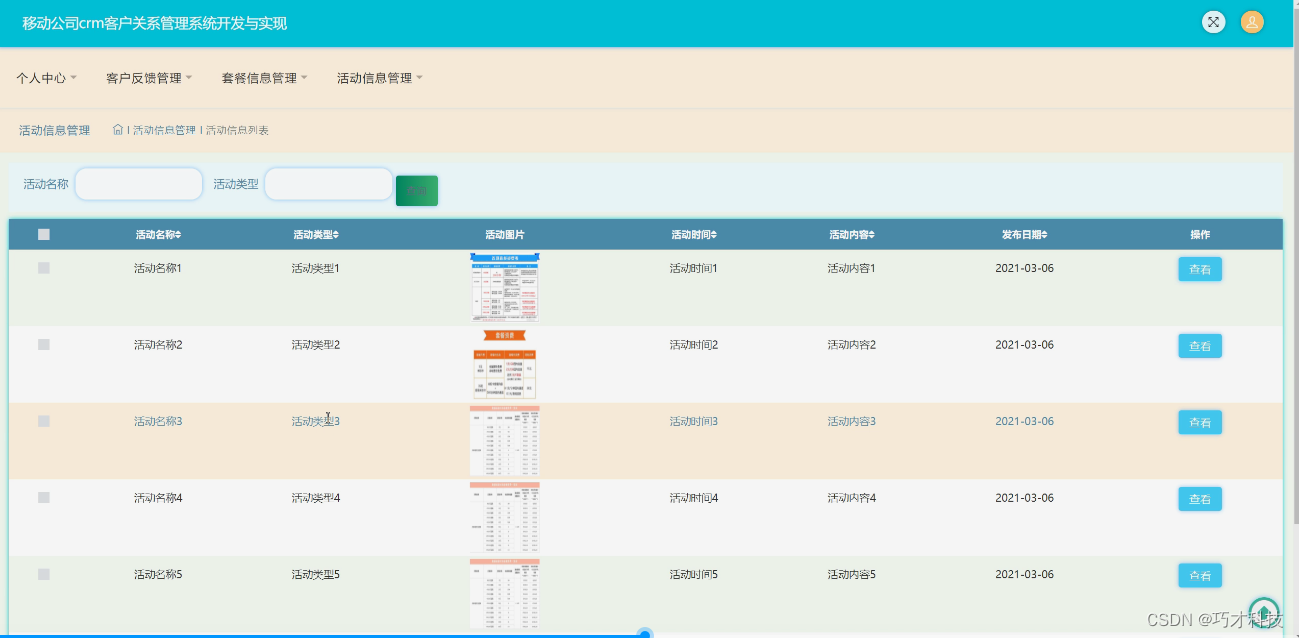Click the activity image thumbnail for 活动名称4
The width and height of the screenshot is (1299, 638).
[506, 517]
